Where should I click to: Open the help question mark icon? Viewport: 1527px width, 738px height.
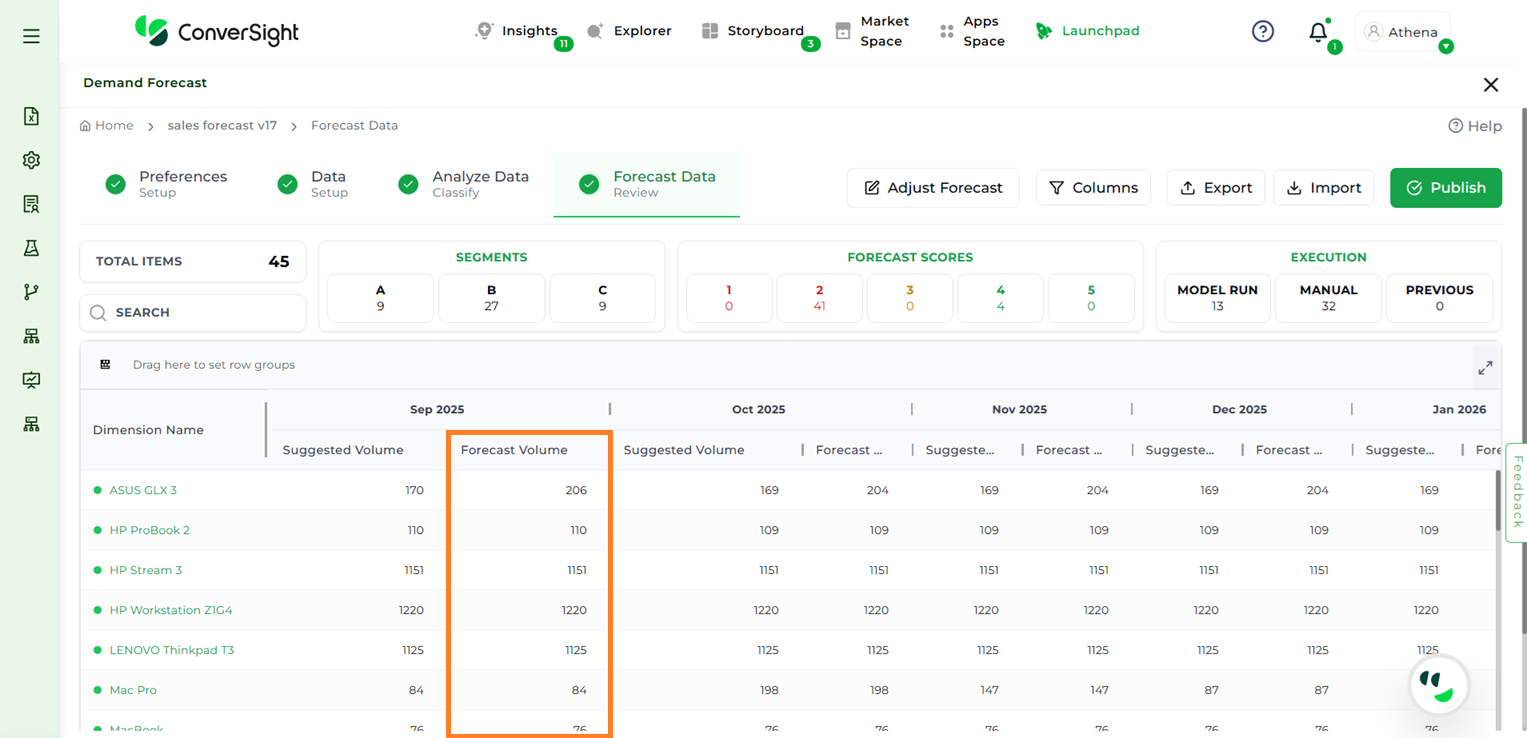pyautogui.click(x=1263, y=31)
